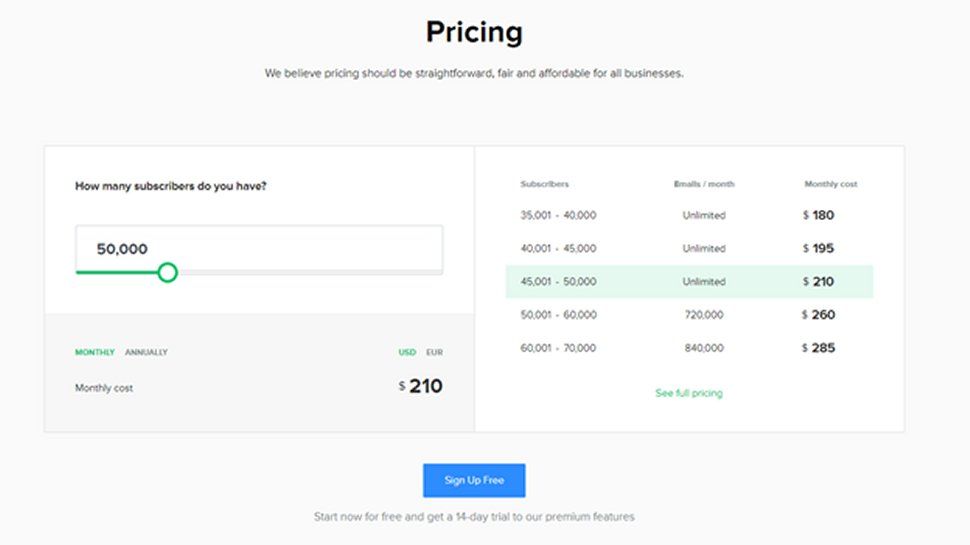970x545 pixels.
Task: Click the Sign Up Free button
Action: 474,480
